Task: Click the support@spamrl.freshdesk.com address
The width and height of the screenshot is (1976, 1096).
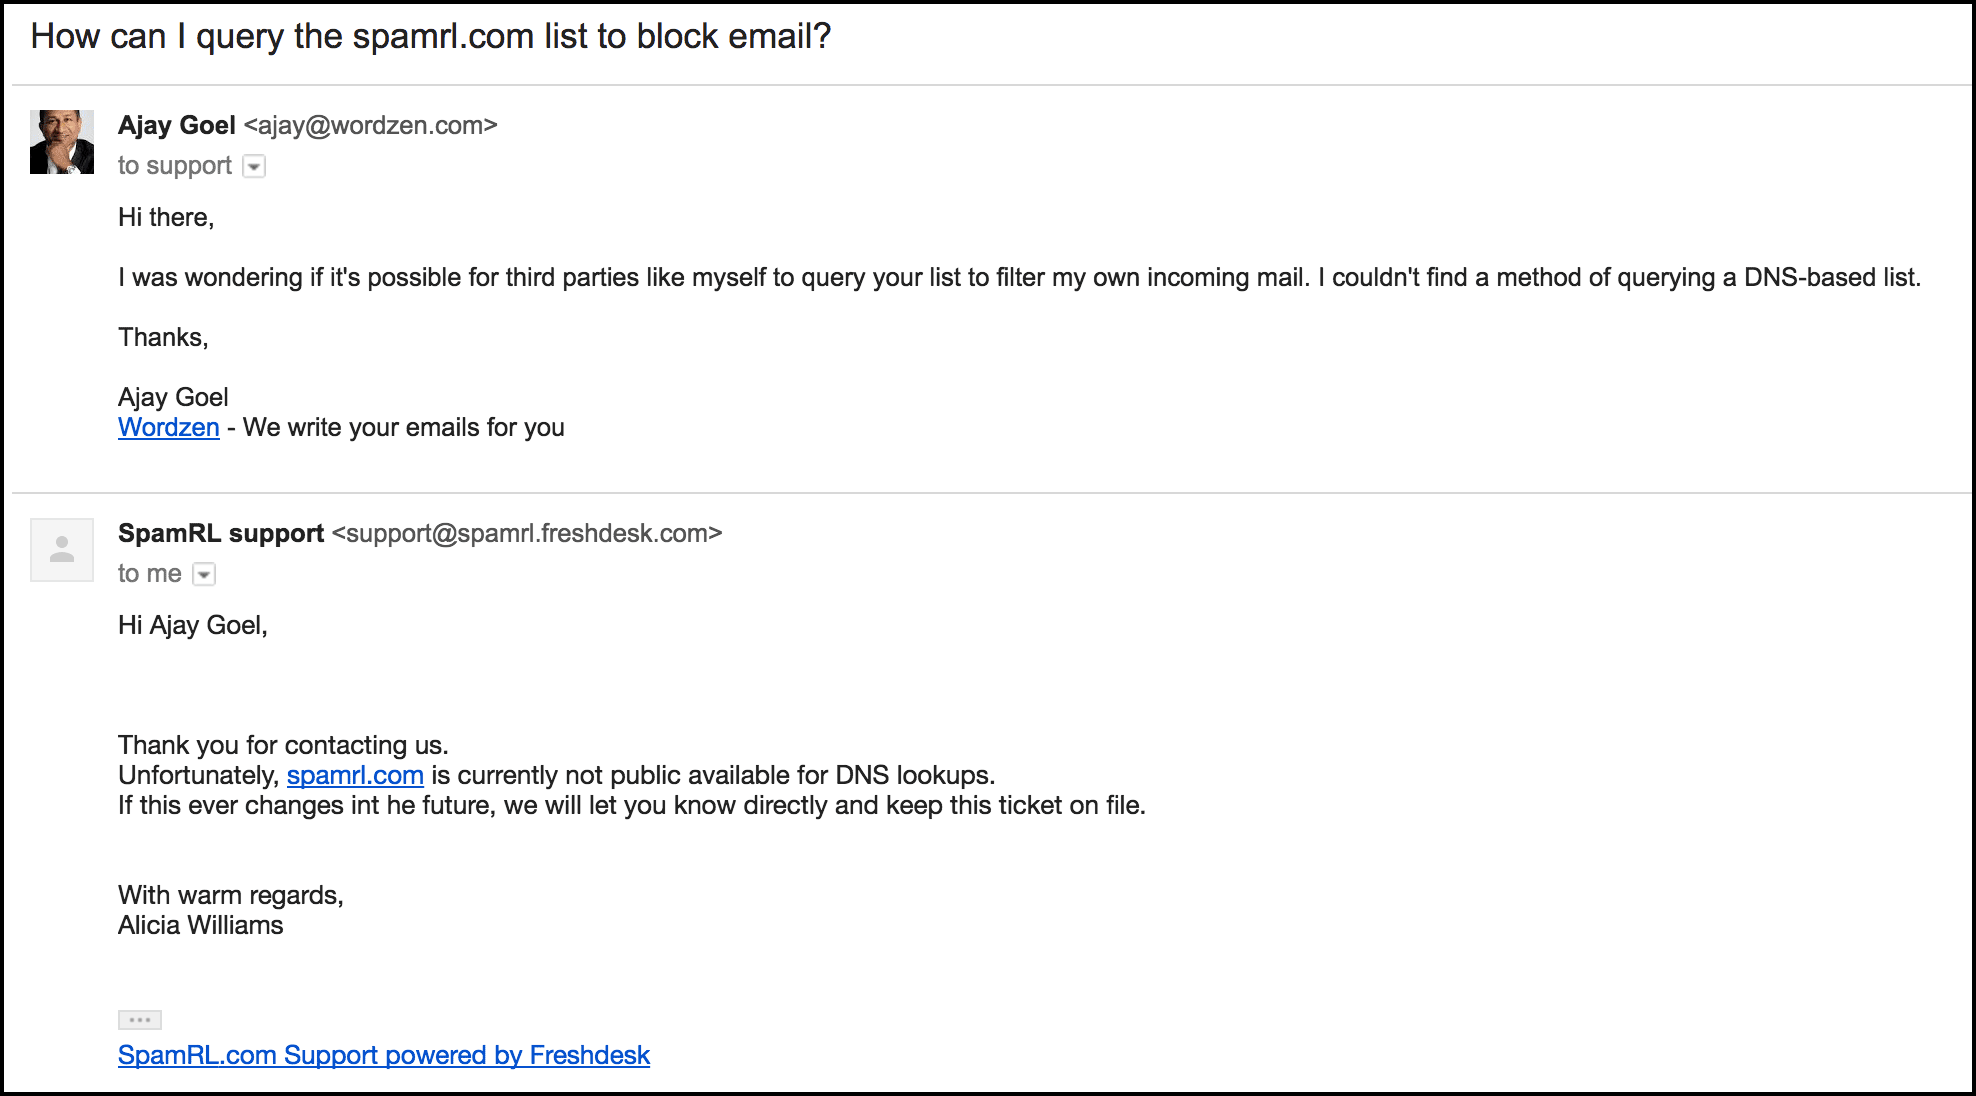Action: click(527, 534)
